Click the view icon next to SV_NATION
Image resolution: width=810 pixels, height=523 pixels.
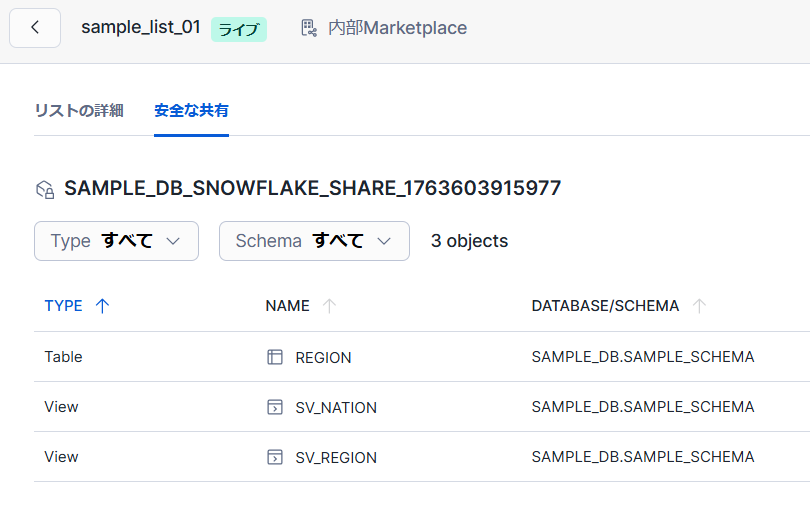[275, 407]
